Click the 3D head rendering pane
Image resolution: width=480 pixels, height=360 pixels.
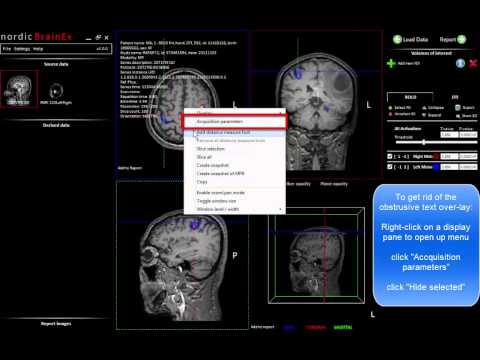click(x=316, y=255)
